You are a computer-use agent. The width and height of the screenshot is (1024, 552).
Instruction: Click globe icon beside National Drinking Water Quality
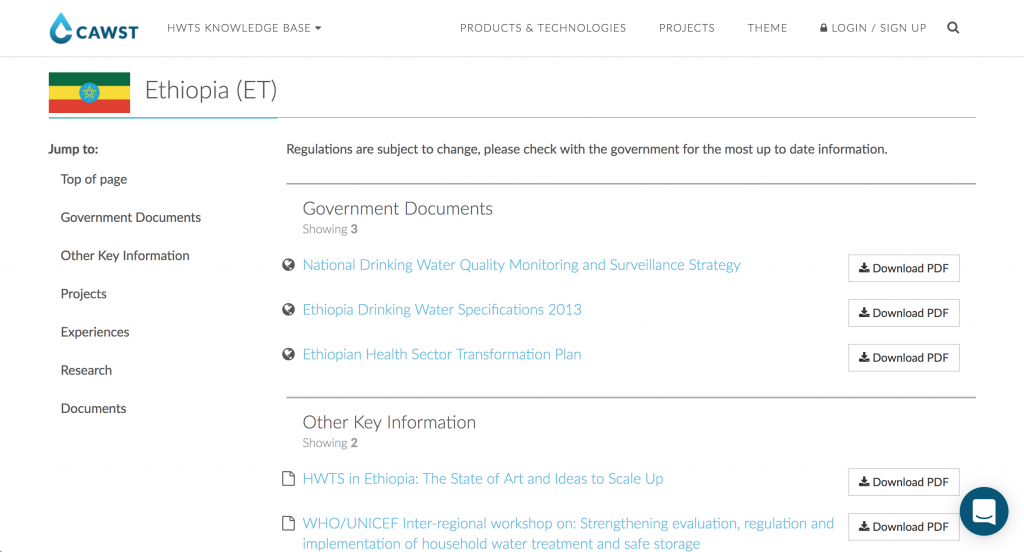point(288,265)
